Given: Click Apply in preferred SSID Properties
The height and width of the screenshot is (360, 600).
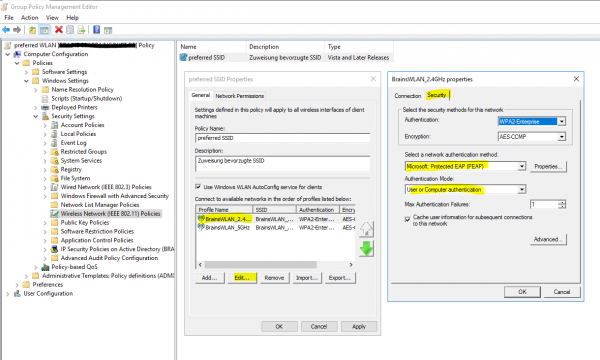Looking at the screenshot, I should (x=359, y=326).
